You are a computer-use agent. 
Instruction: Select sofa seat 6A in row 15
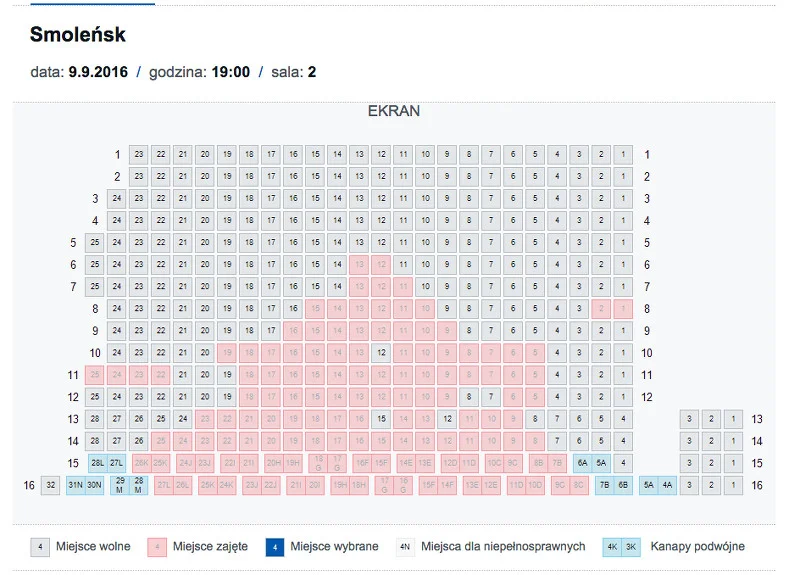(582, 463)
